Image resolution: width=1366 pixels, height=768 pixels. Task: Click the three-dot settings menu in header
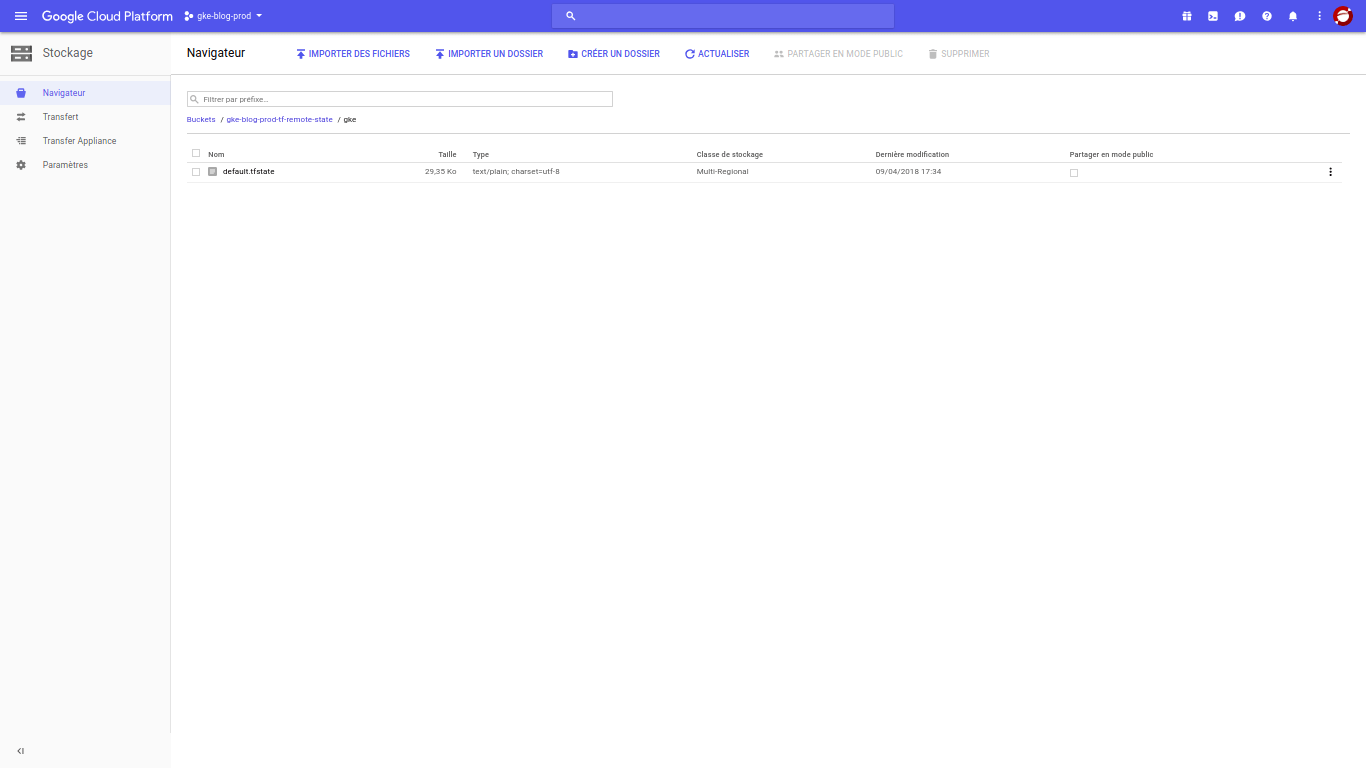point(1319,16)
